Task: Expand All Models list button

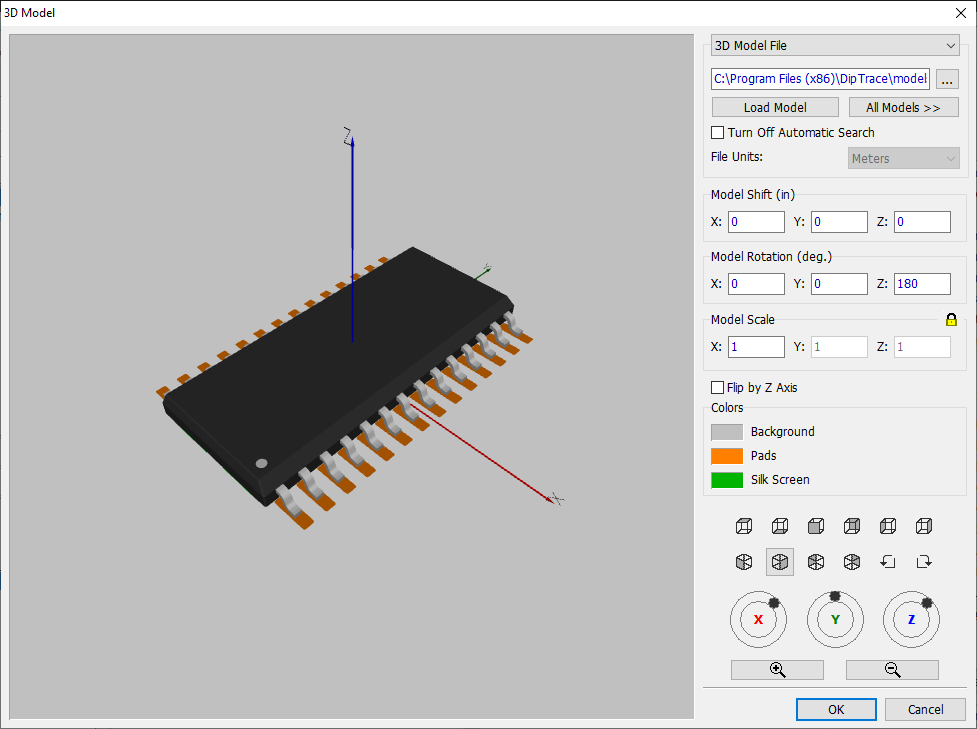Action: (903, 107)
